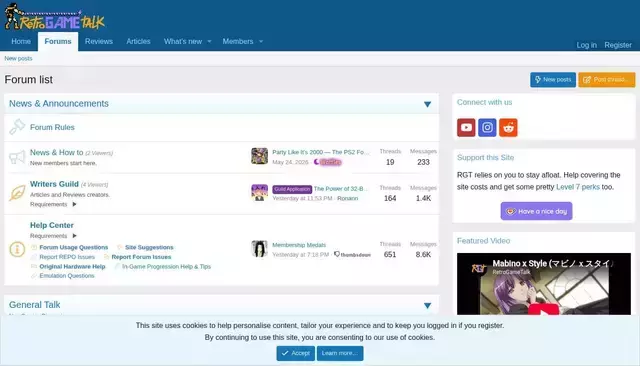Viewport: 640px width, 366px height.
Task: Accept the cookie notice
Action: pyautogui.click(x=296, y=353)
